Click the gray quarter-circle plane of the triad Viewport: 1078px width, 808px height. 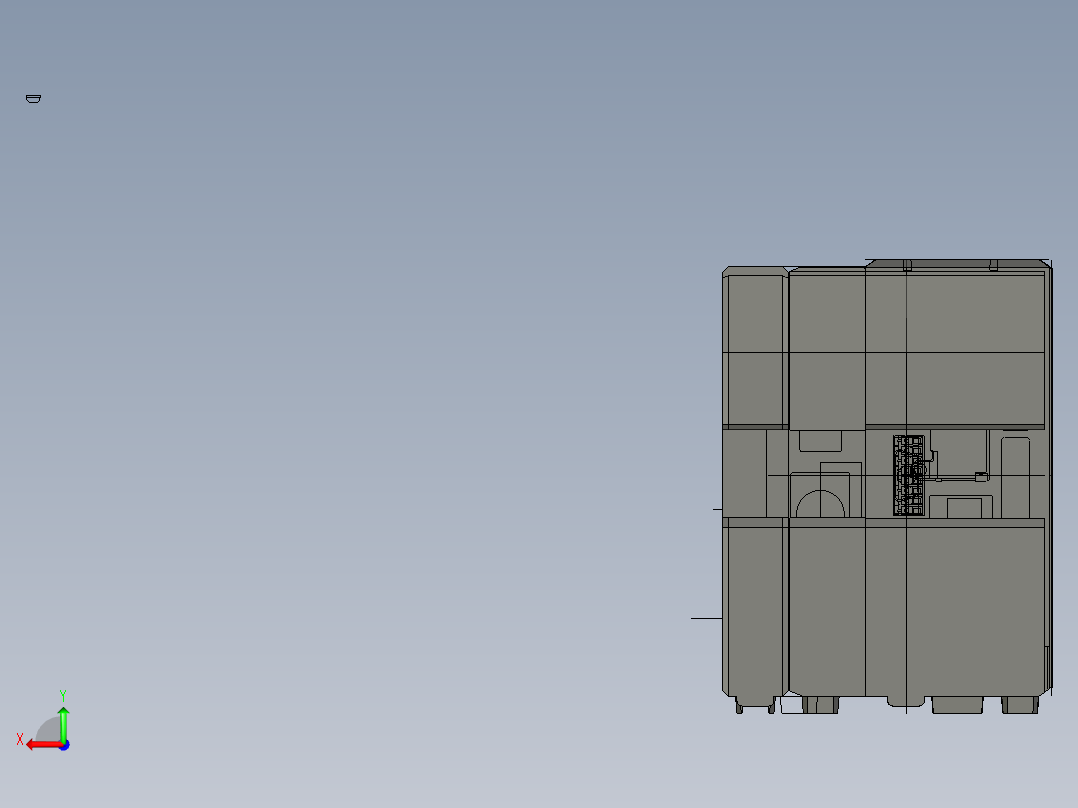[x=49, y=730]
